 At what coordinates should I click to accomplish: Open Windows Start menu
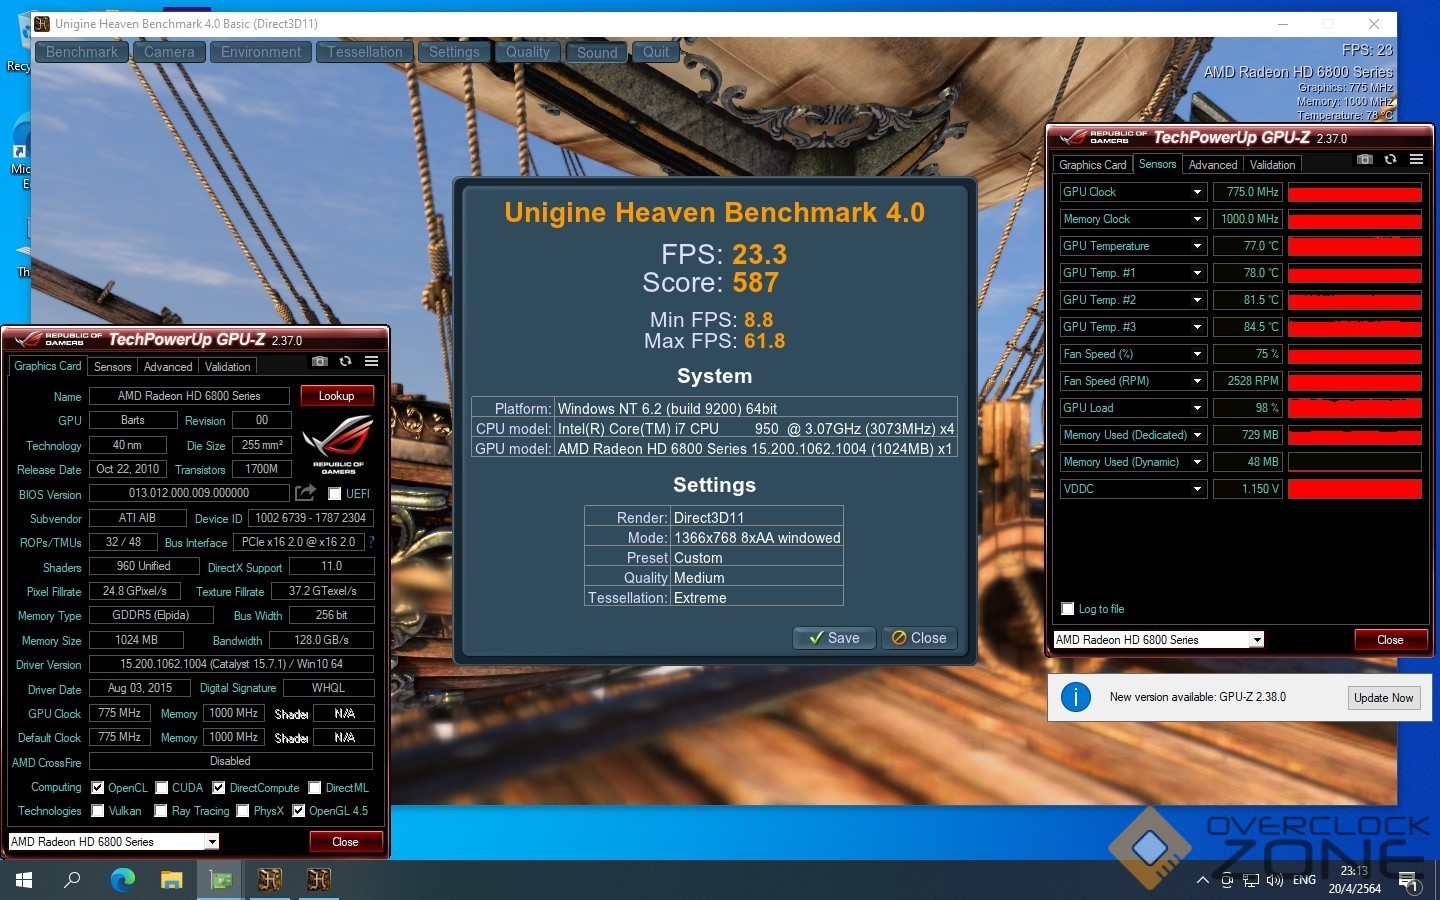point(24,880)
